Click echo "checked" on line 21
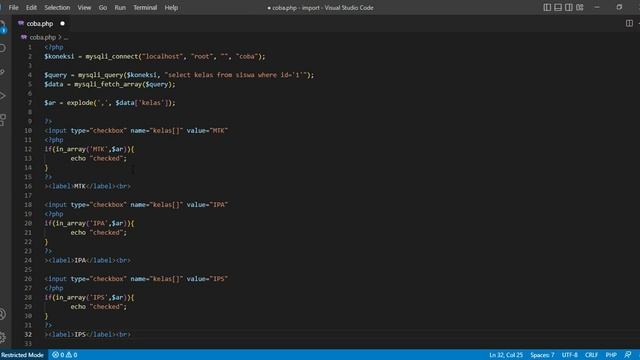640x360 pixels. pos(98,233)
